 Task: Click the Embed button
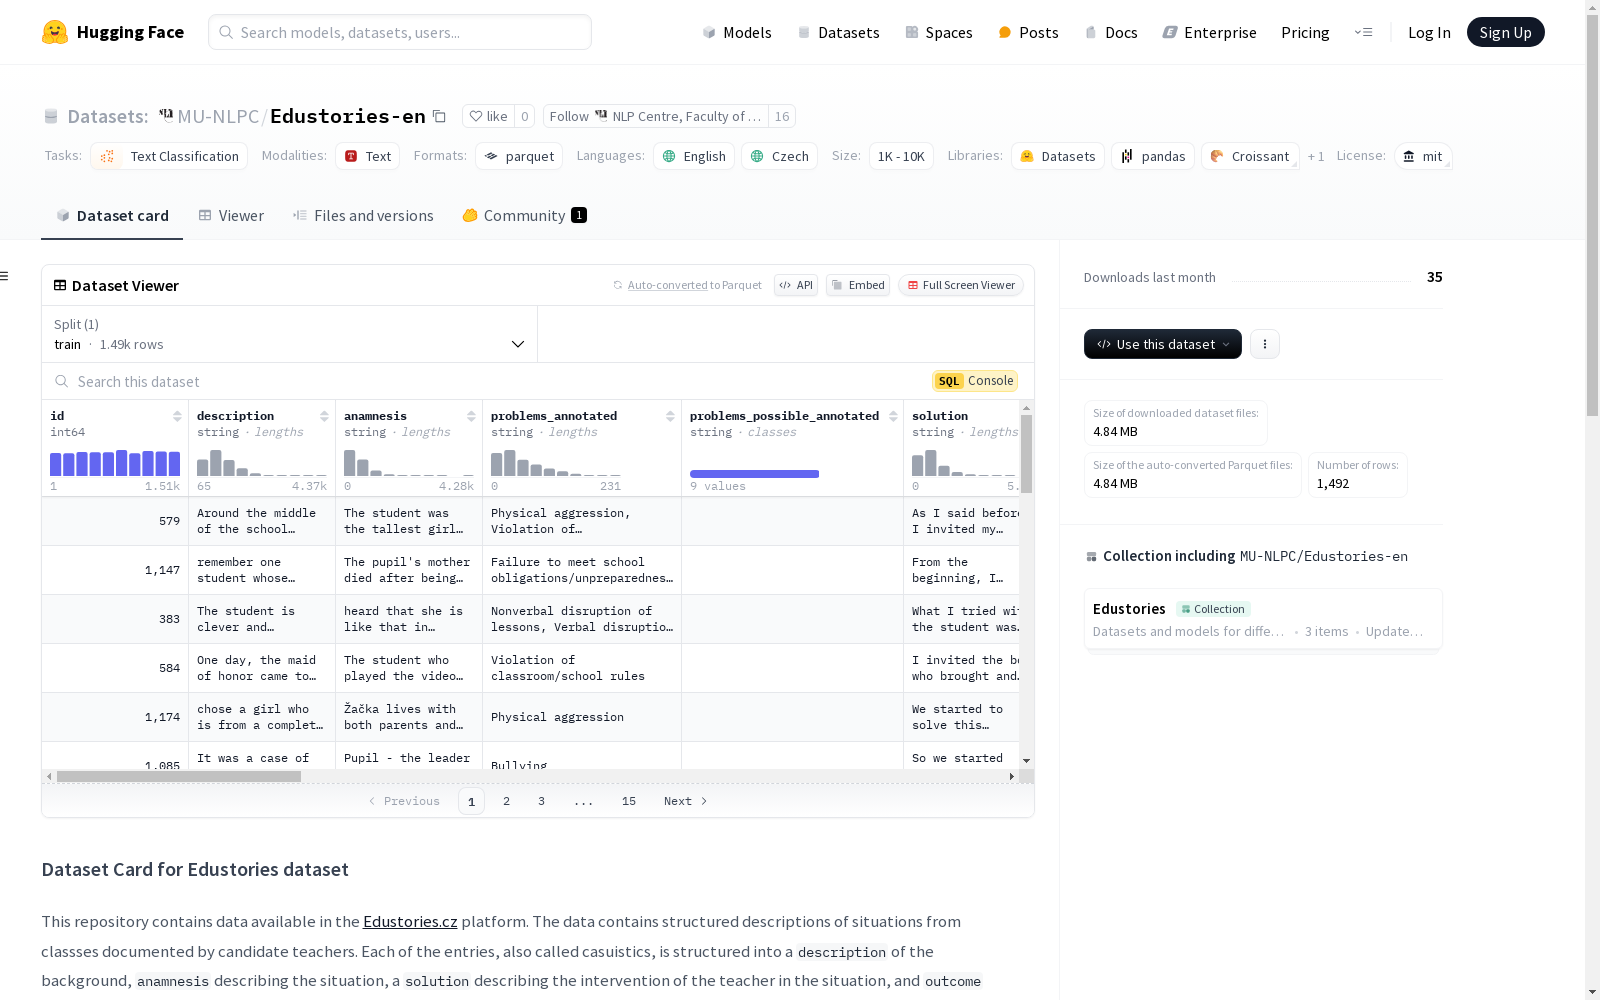click(858, 285)
